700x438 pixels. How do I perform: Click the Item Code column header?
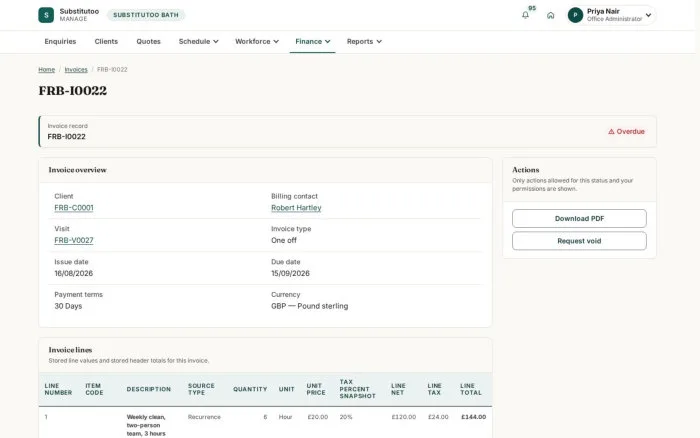[94, 389]
